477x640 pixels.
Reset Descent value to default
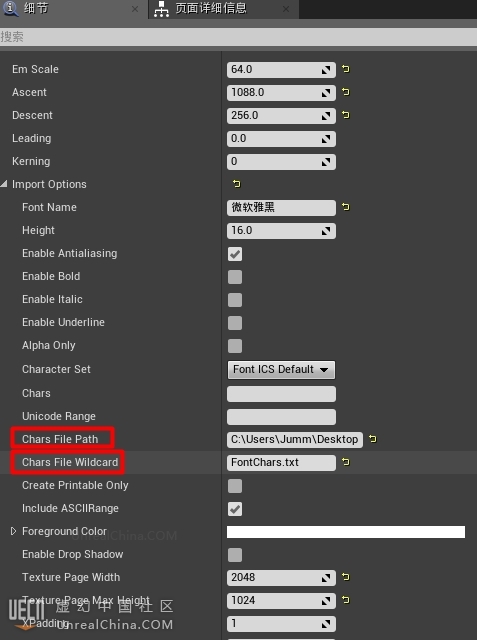pos(346,115)
